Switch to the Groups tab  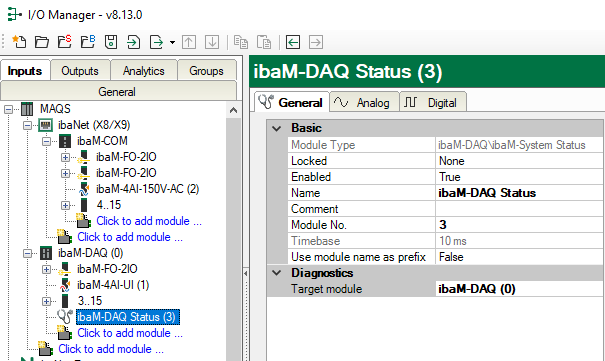click(206, 71)
